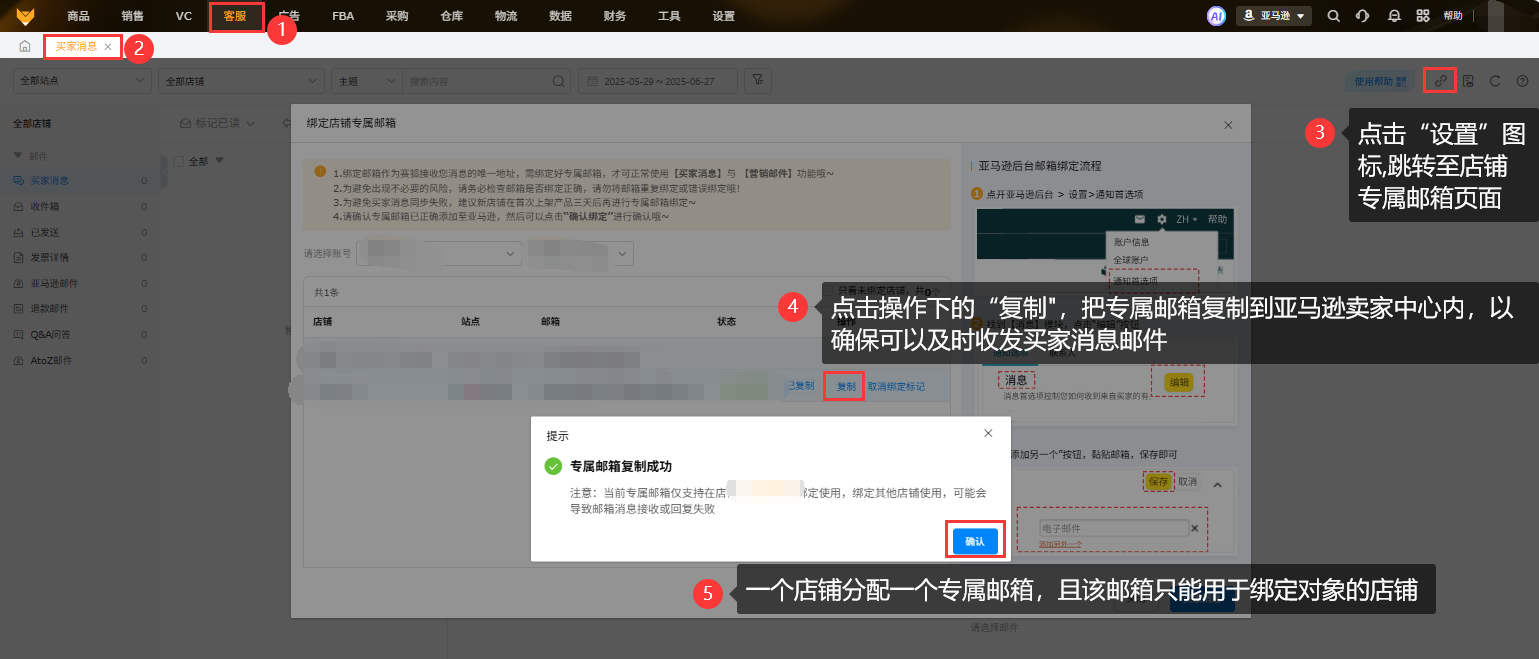This screenshot has width=1539, height=659.
Task: Click the 取消绑定标记 link
Action: pos(896,386)
